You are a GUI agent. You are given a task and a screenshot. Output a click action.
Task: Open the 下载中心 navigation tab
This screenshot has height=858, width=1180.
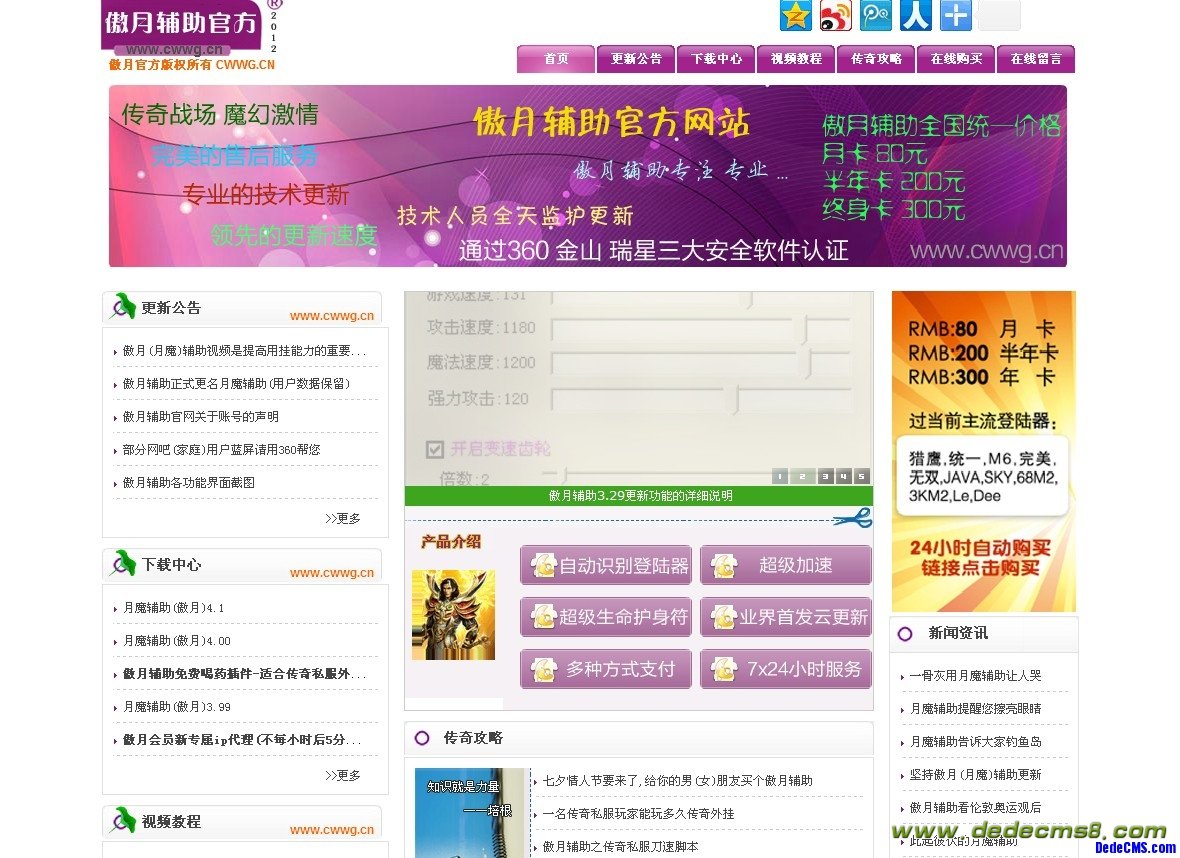coord(716,59)
